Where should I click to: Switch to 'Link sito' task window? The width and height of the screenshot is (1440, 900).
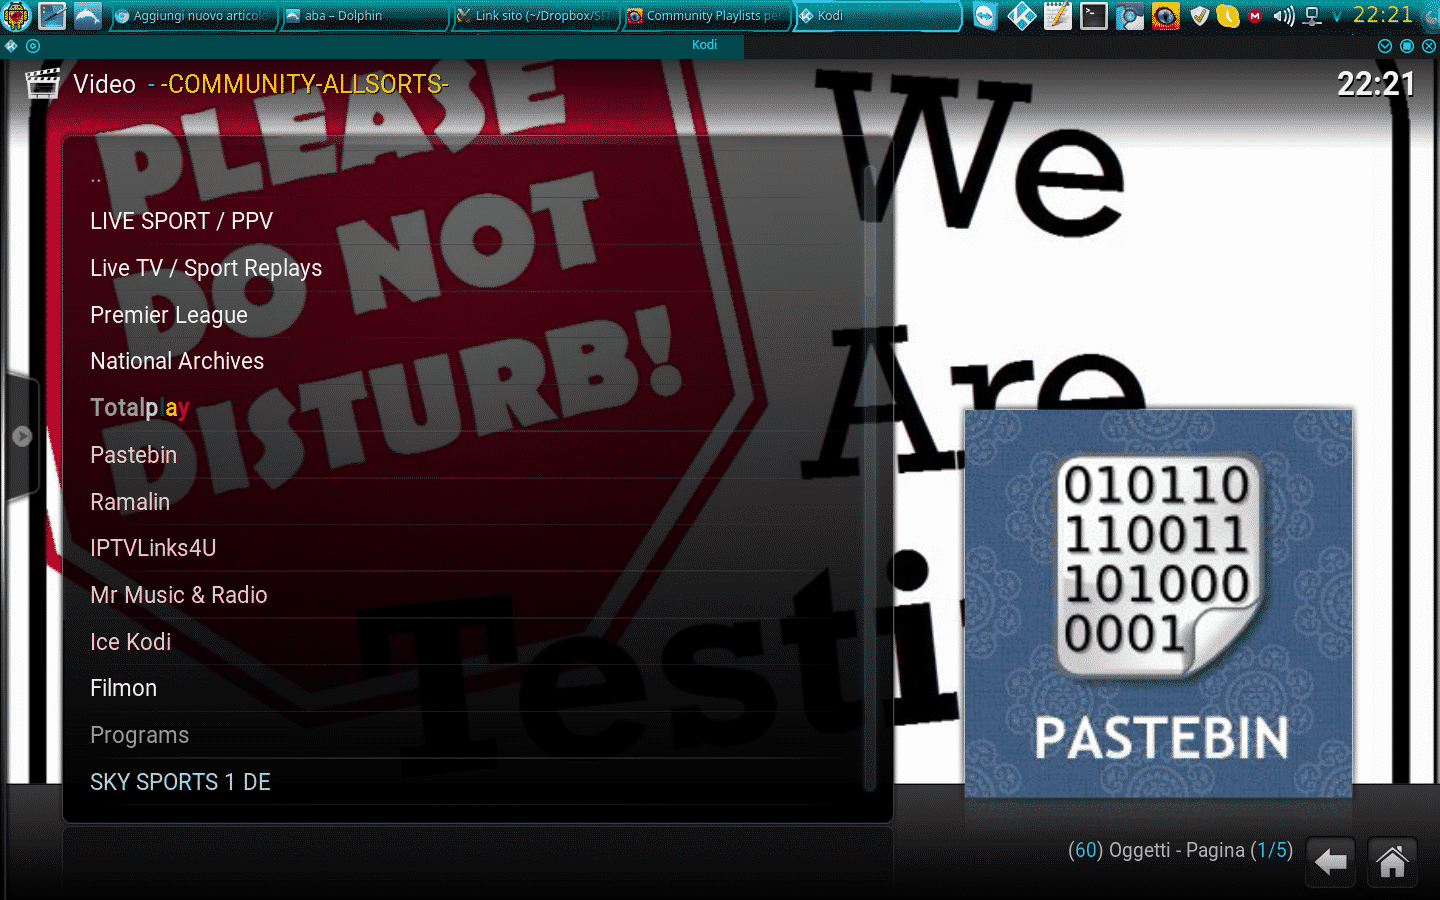point(535,16)
